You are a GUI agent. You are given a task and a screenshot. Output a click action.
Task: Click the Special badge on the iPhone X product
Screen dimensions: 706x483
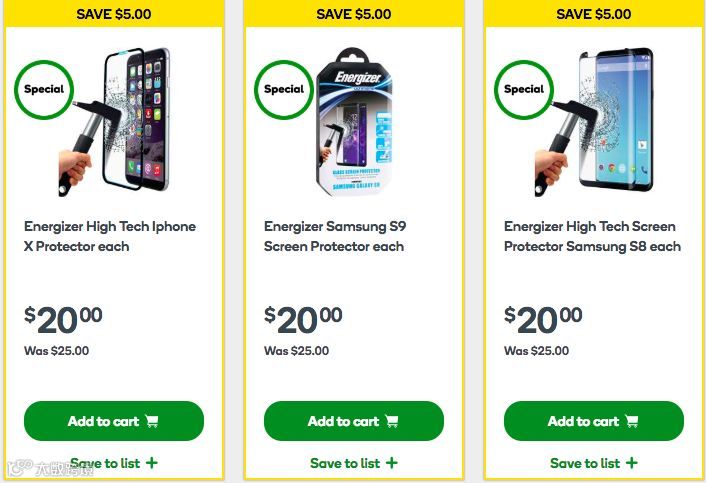(x=44, y=90)
